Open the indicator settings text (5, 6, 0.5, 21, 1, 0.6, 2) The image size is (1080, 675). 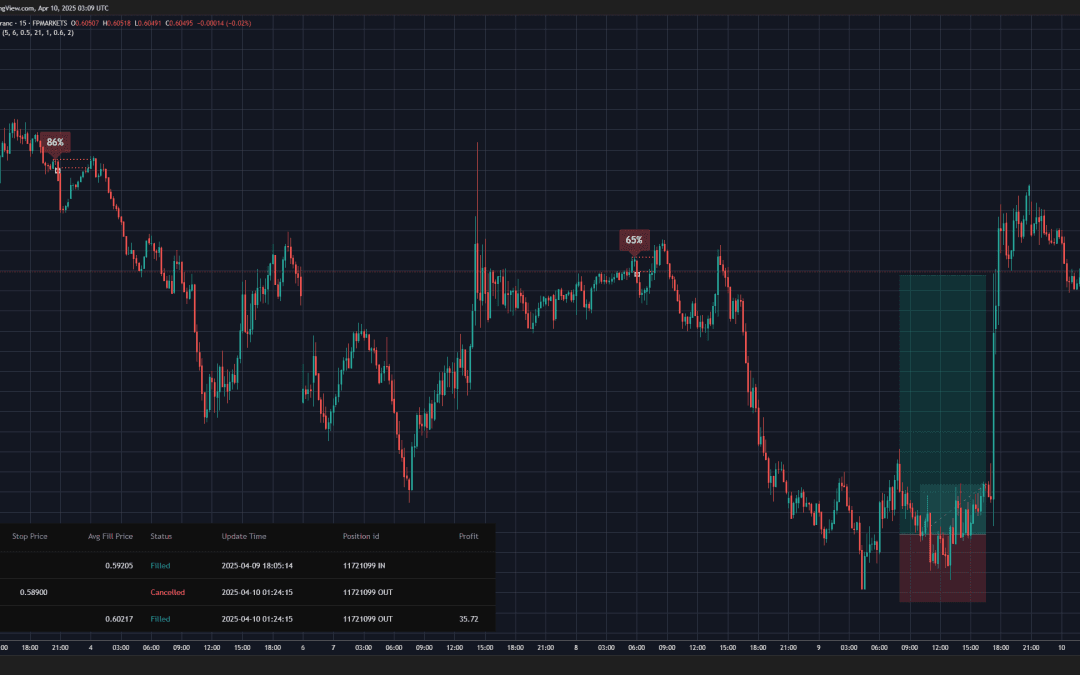(x=36, y=33)
